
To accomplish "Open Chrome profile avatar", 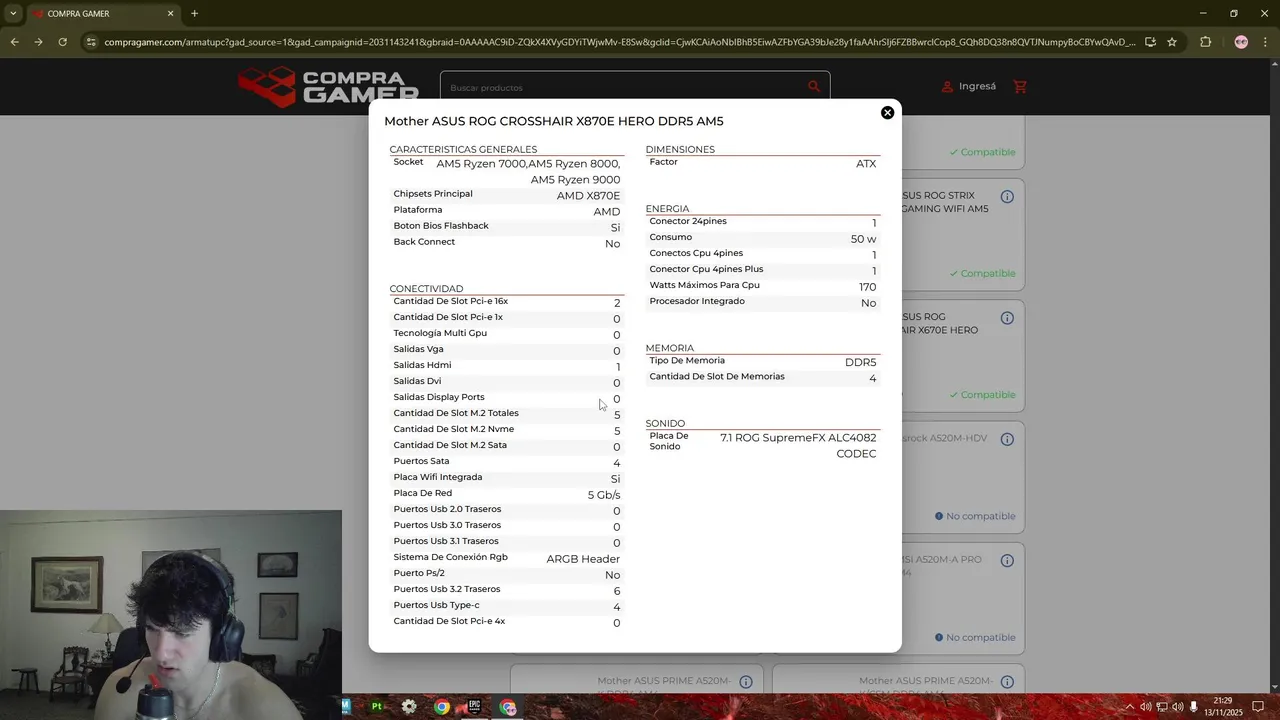I will [1241, 42].
